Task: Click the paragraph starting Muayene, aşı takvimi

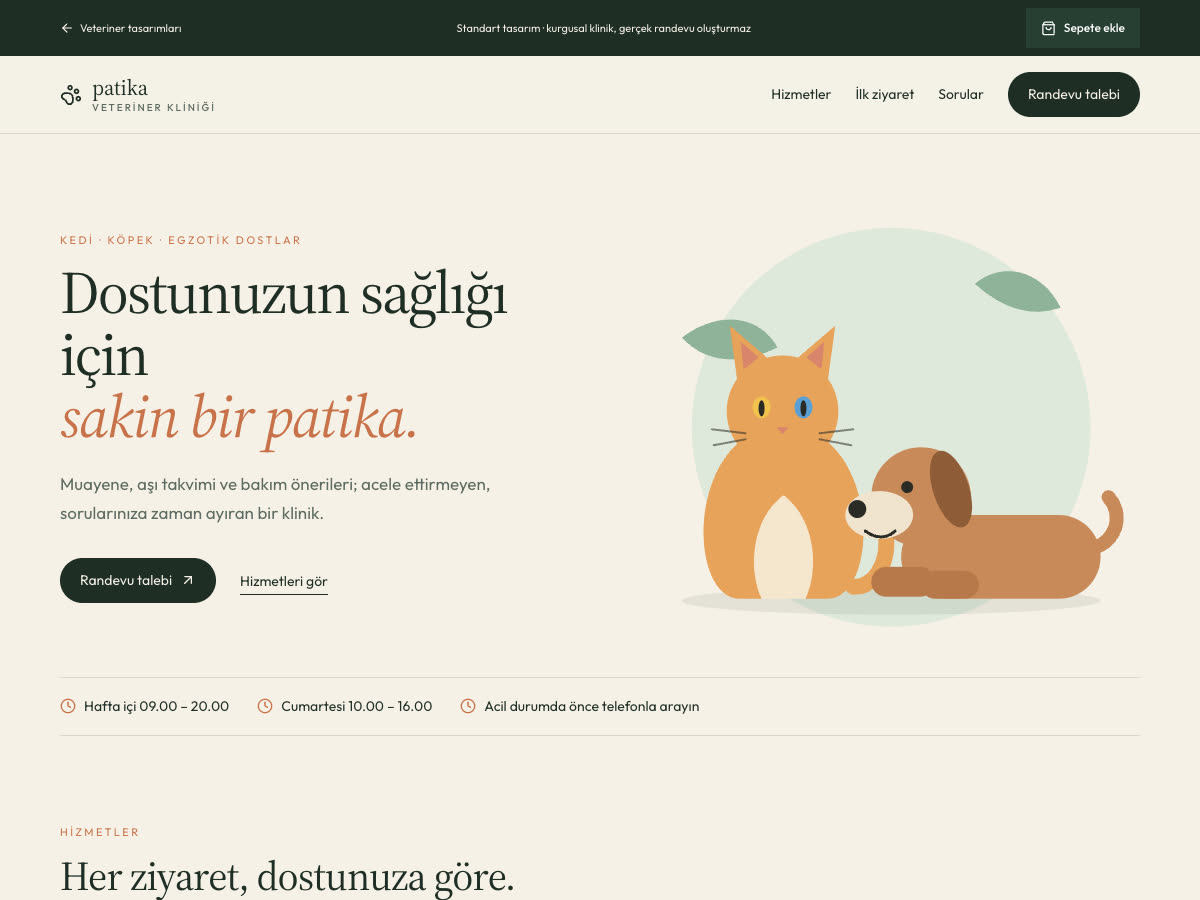Action: pyautogui.click(x=275, y=499)
